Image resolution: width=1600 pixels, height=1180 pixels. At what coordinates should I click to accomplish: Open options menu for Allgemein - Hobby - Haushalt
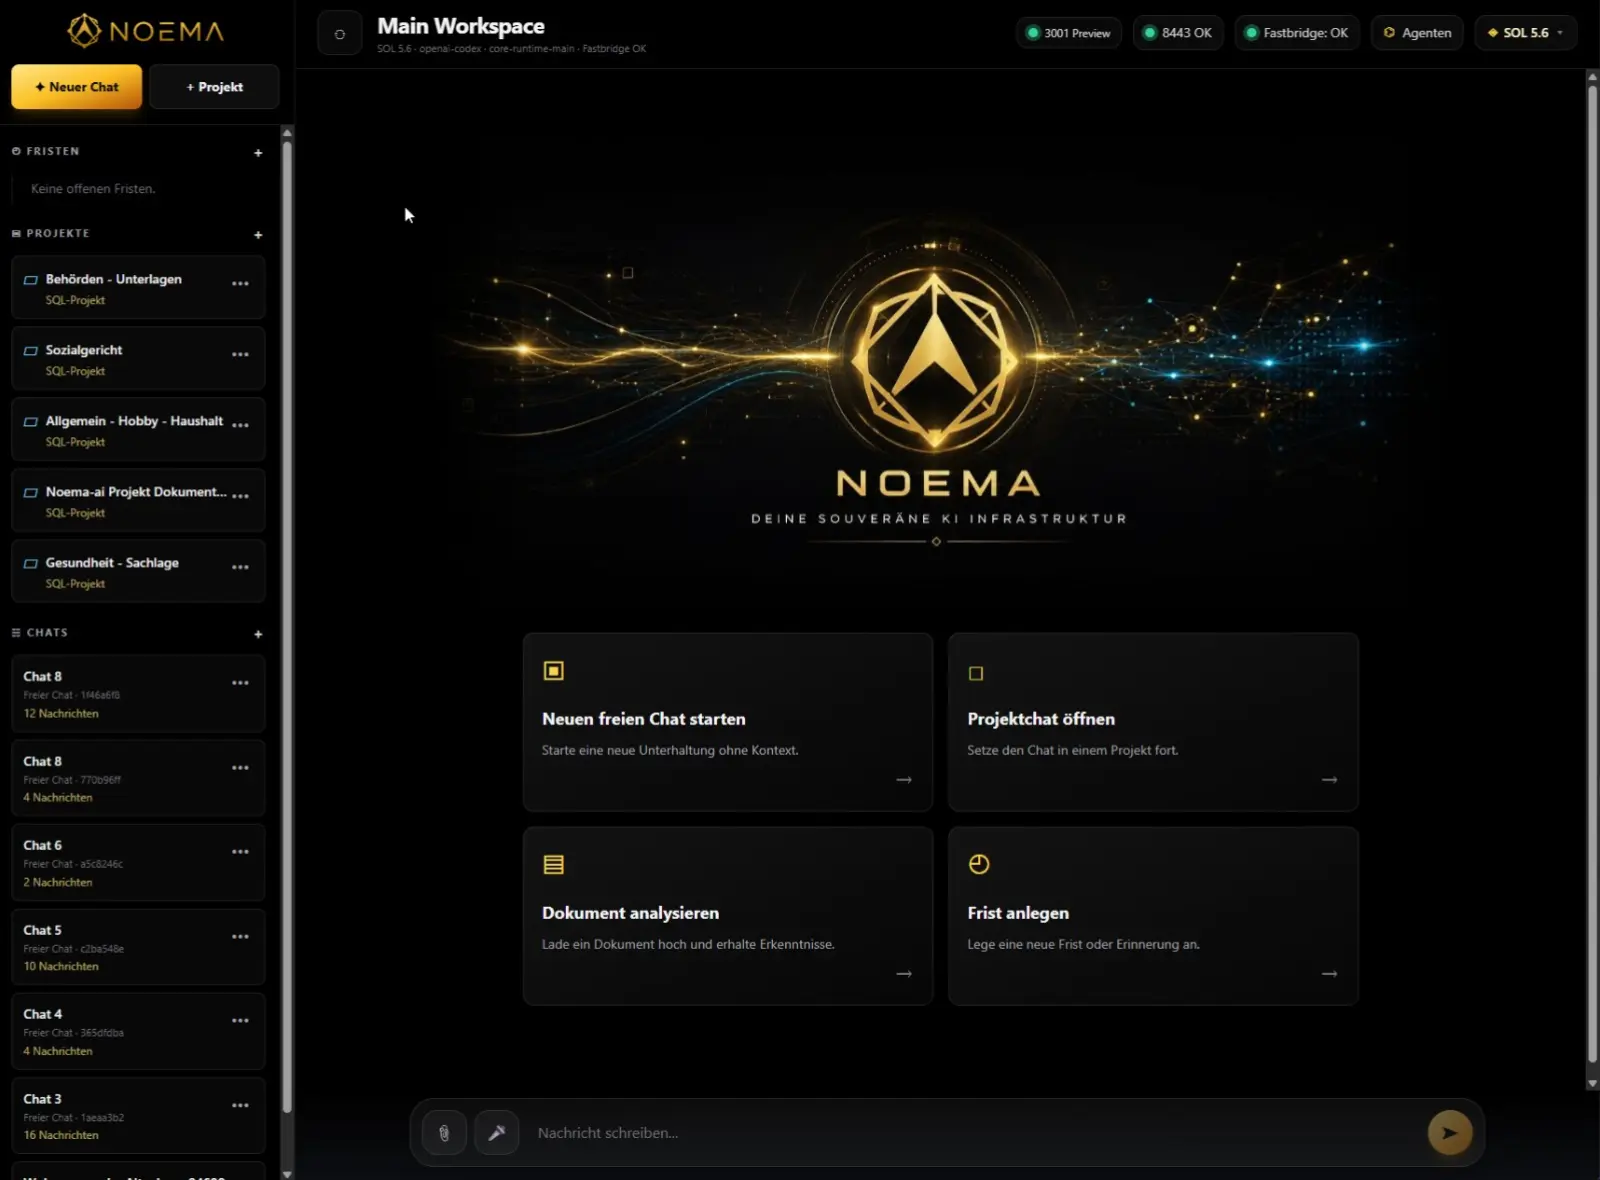[x=240, y=426]
